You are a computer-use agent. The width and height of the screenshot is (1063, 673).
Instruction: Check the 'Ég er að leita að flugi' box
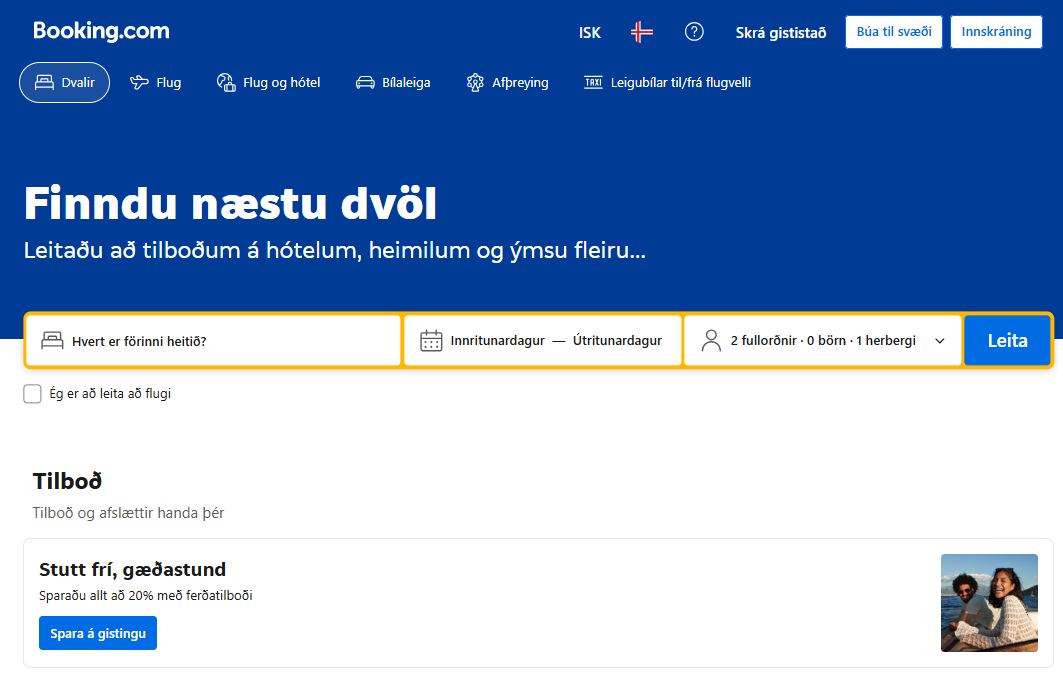[x=32, y=394]
